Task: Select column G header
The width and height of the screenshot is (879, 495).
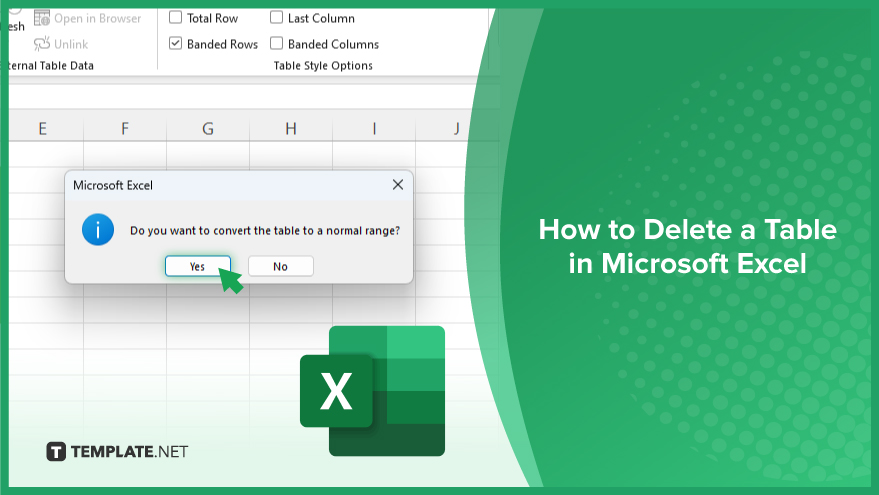Action: (x=208, y=128)
